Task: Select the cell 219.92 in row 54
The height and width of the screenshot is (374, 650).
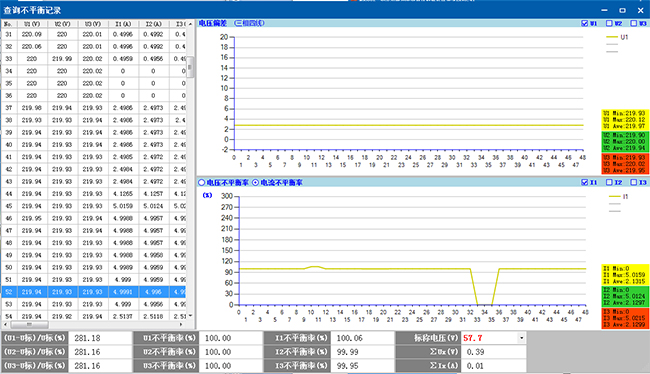Action: [62, 316]
